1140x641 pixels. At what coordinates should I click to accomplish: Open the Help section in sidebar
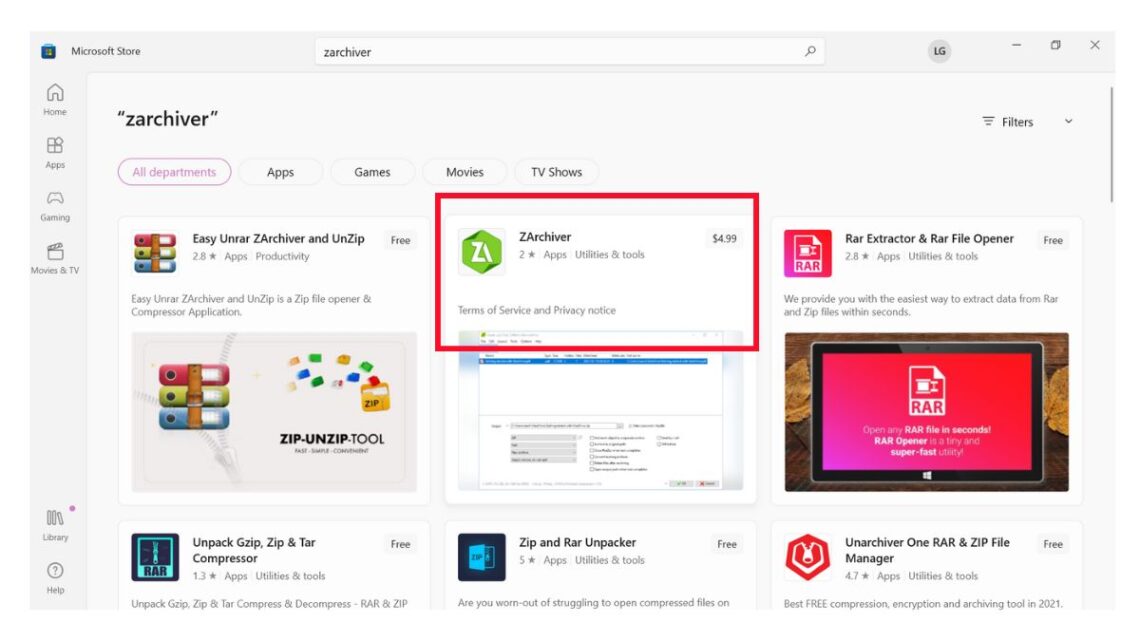[55, 578]
